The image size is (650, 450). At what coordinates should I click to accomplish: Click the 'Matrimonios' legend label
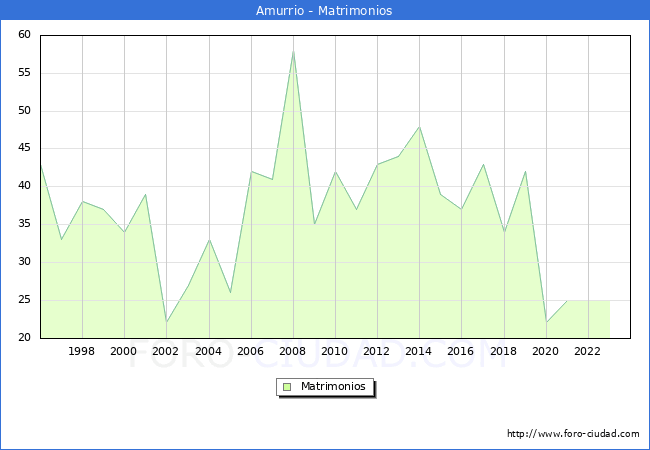click(x=333, y=386)
